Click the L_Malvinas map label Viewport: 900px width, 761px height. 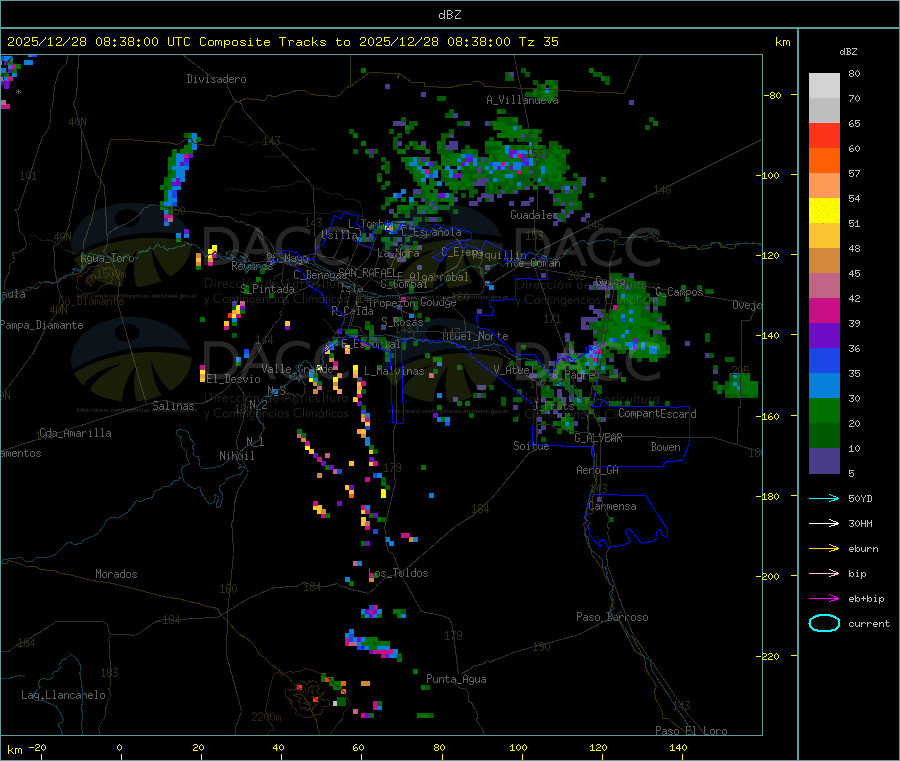coord(394,371)
